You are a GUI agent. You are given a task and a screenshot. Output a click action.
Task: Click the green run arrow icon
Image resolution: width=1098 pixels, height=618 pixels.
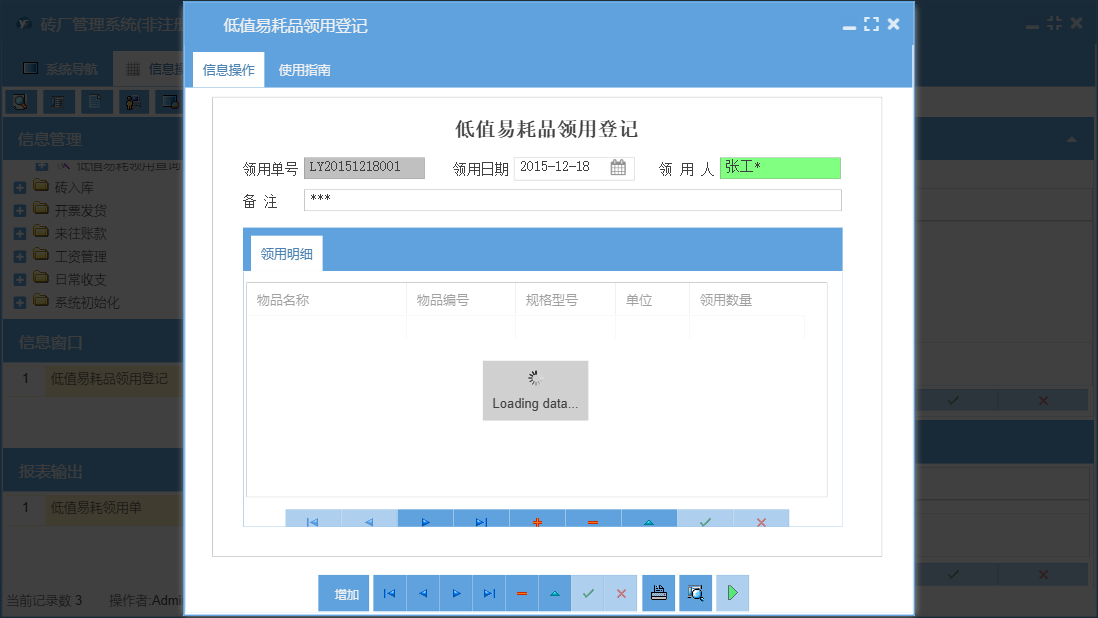click(731, 593)
